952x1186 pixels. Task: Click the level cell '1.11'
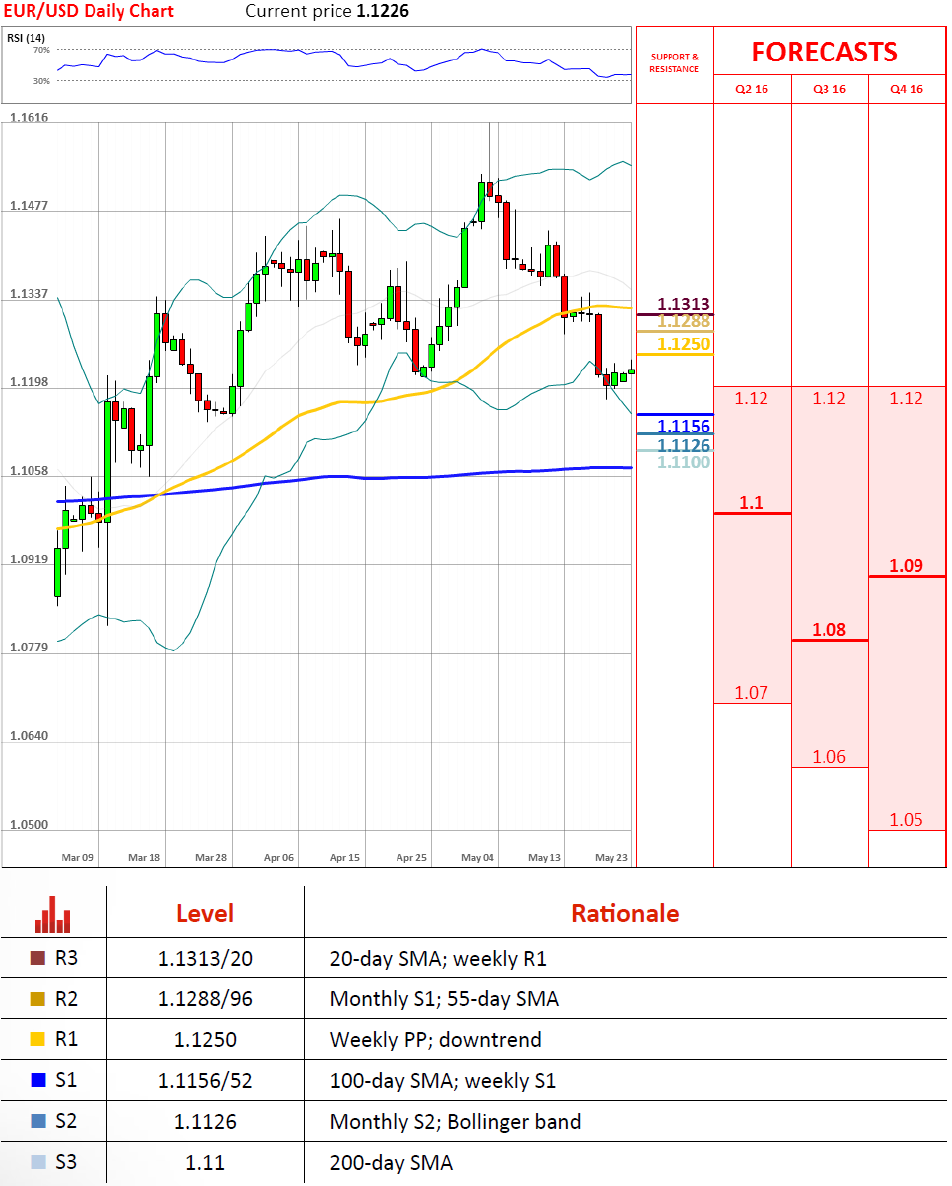(x=205, y=1163)
